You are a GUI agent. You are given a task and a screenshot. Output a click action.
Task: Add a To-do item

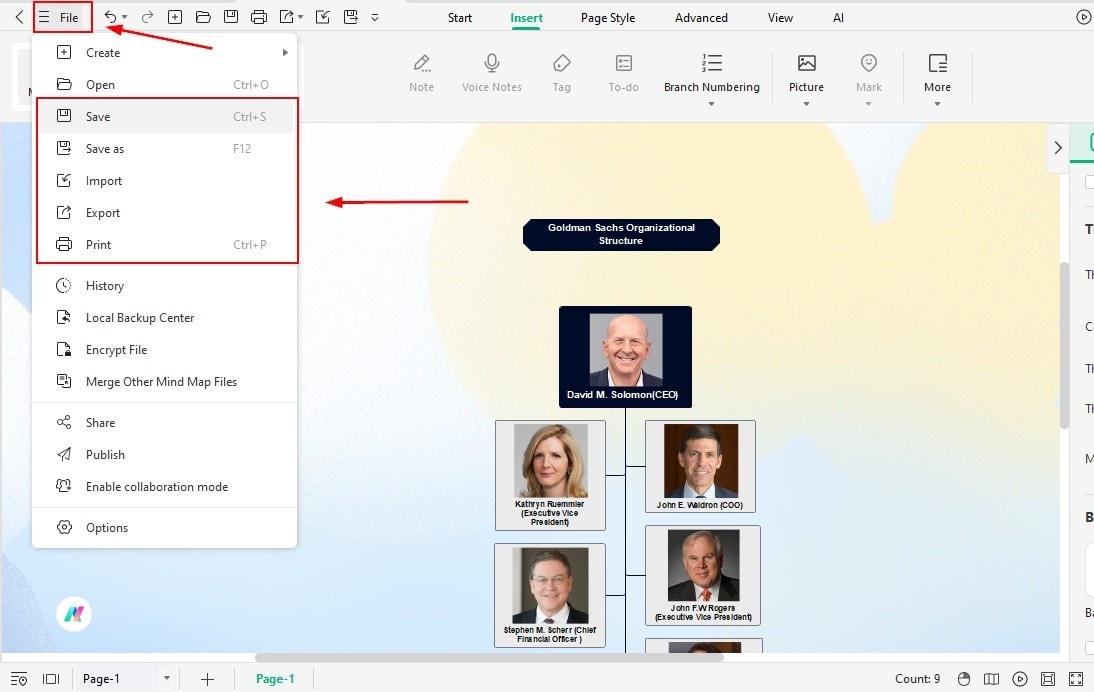[622, 70]
